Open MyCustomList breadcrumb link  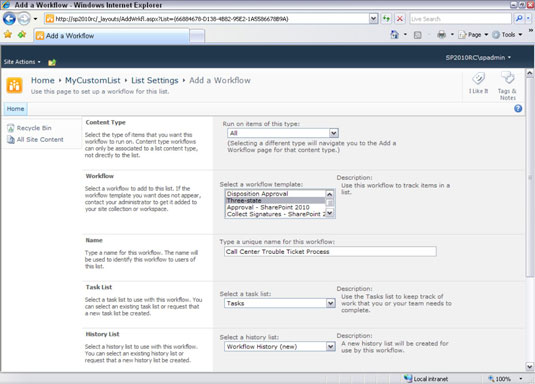[93, 80]
